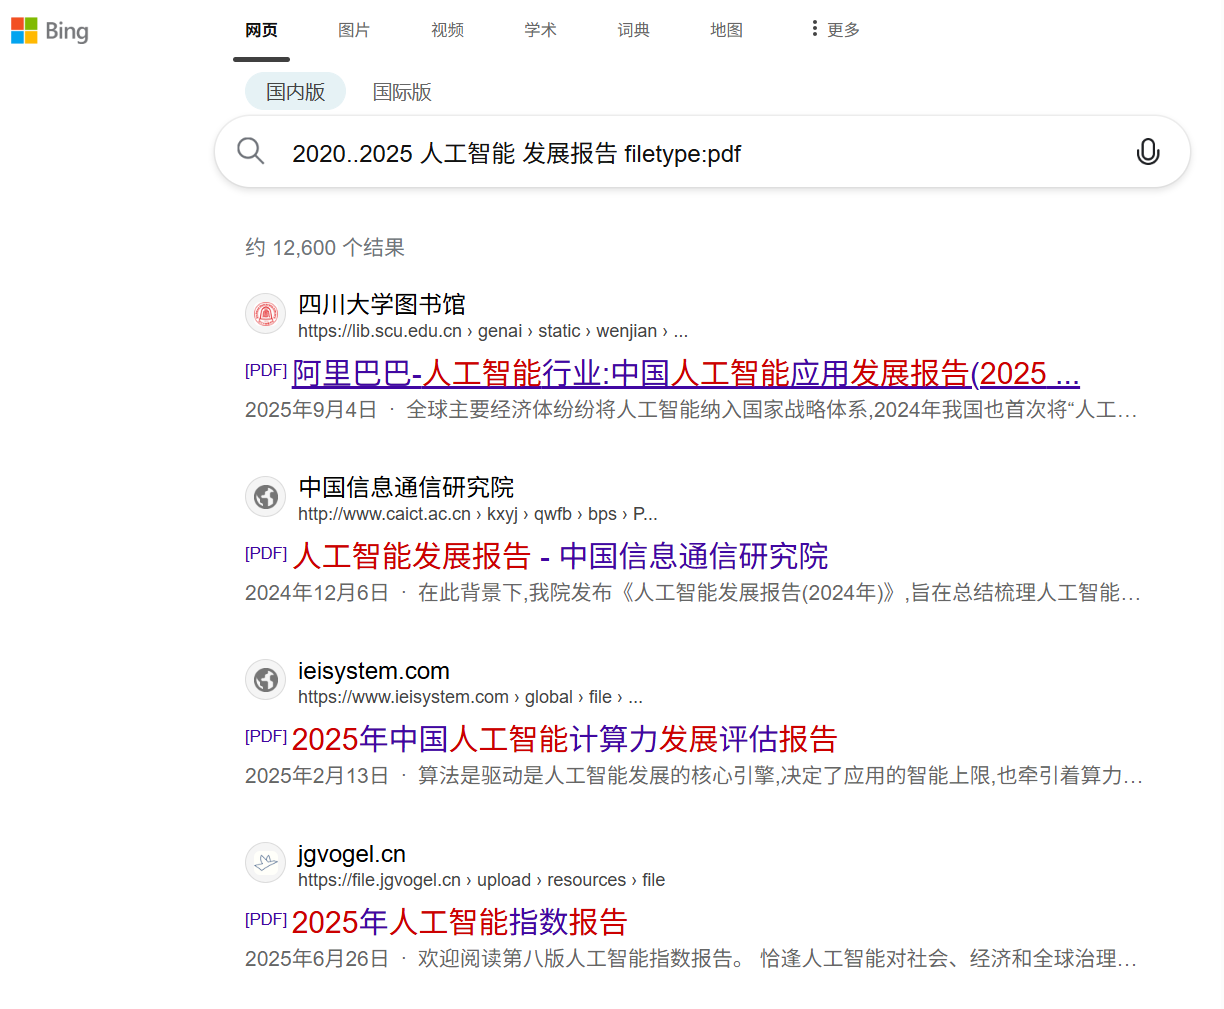Select the 国际版 search version

tap(402, 92)
